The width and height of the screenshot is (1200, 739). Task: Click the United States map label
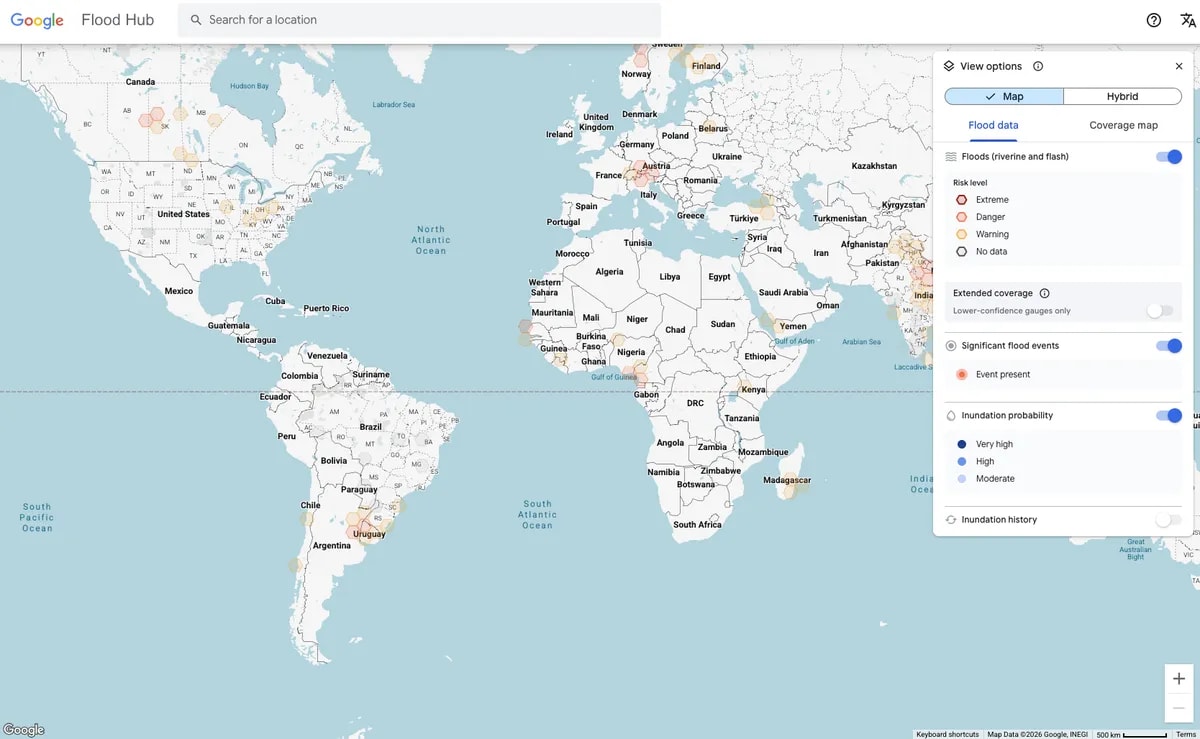coord(183,214)
